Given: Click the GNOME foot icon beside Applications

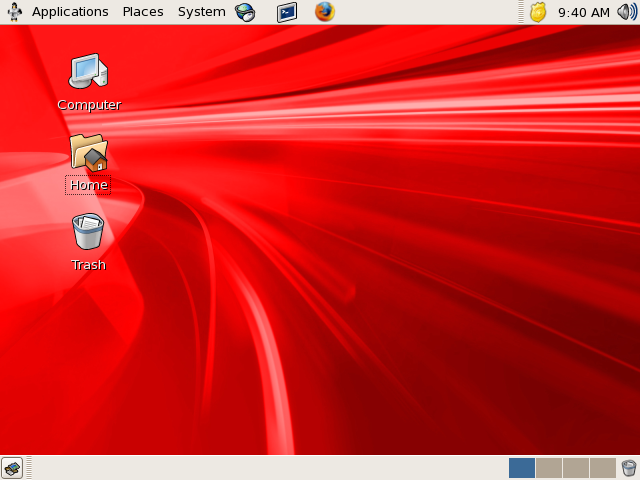Looking at the screenshot, I should click(x=14, y=12).
